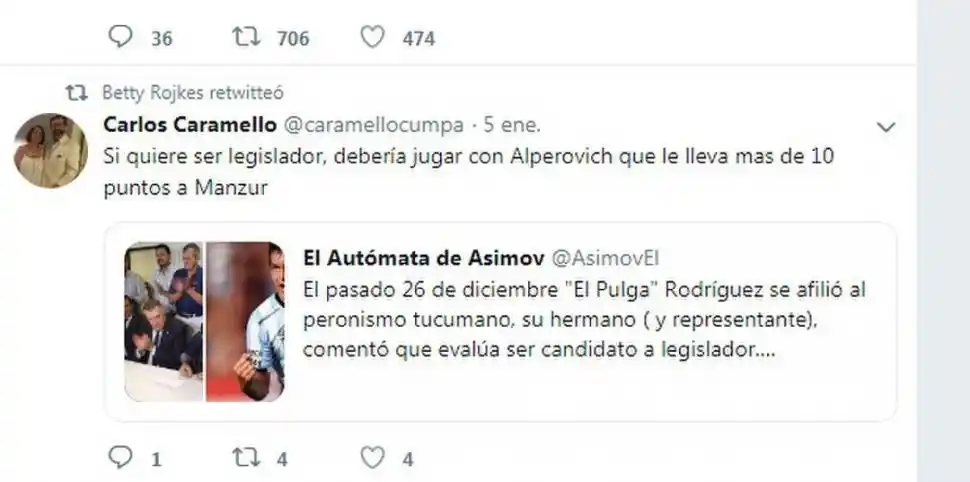Click the @AsimovEl handle in quoted tweet
Image resolution: width=970 pixels, height=482 pixels.
click(x=604, y=259)
